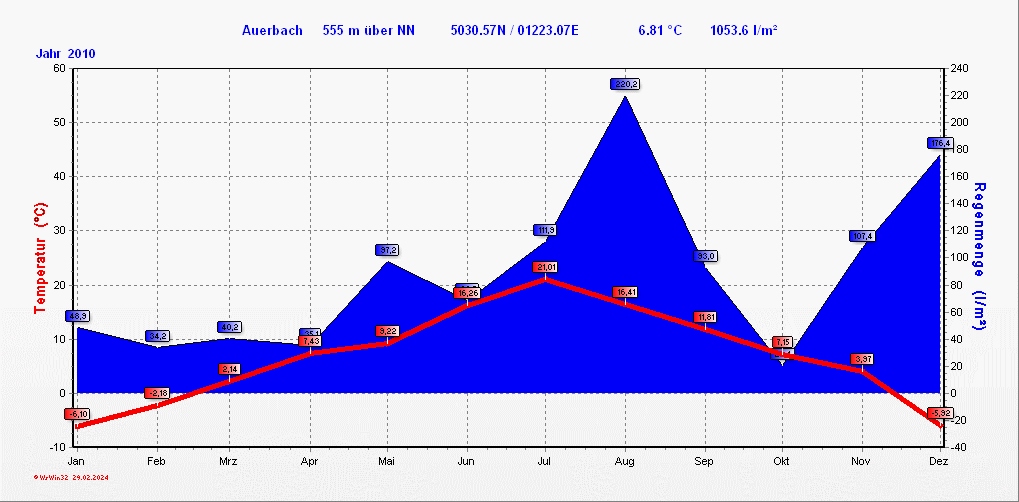
Task: Click the Okt month label on x-axis
Action: [x=782, y=461]
